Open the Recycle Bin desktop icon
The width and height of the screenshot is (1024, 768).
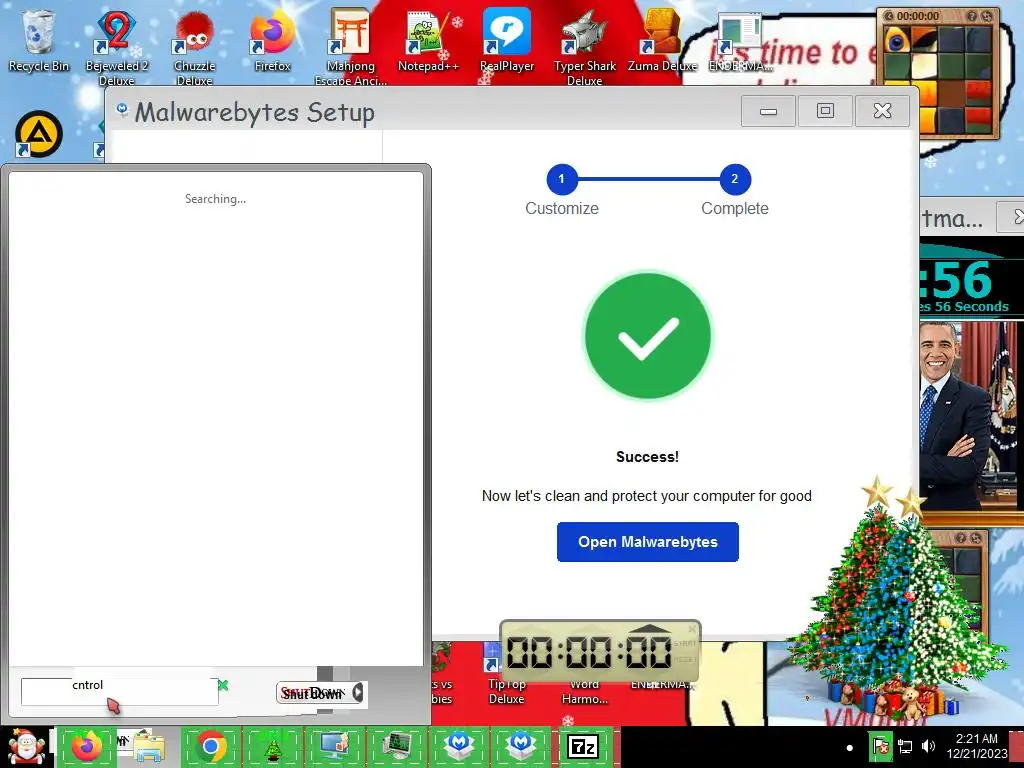38,40
